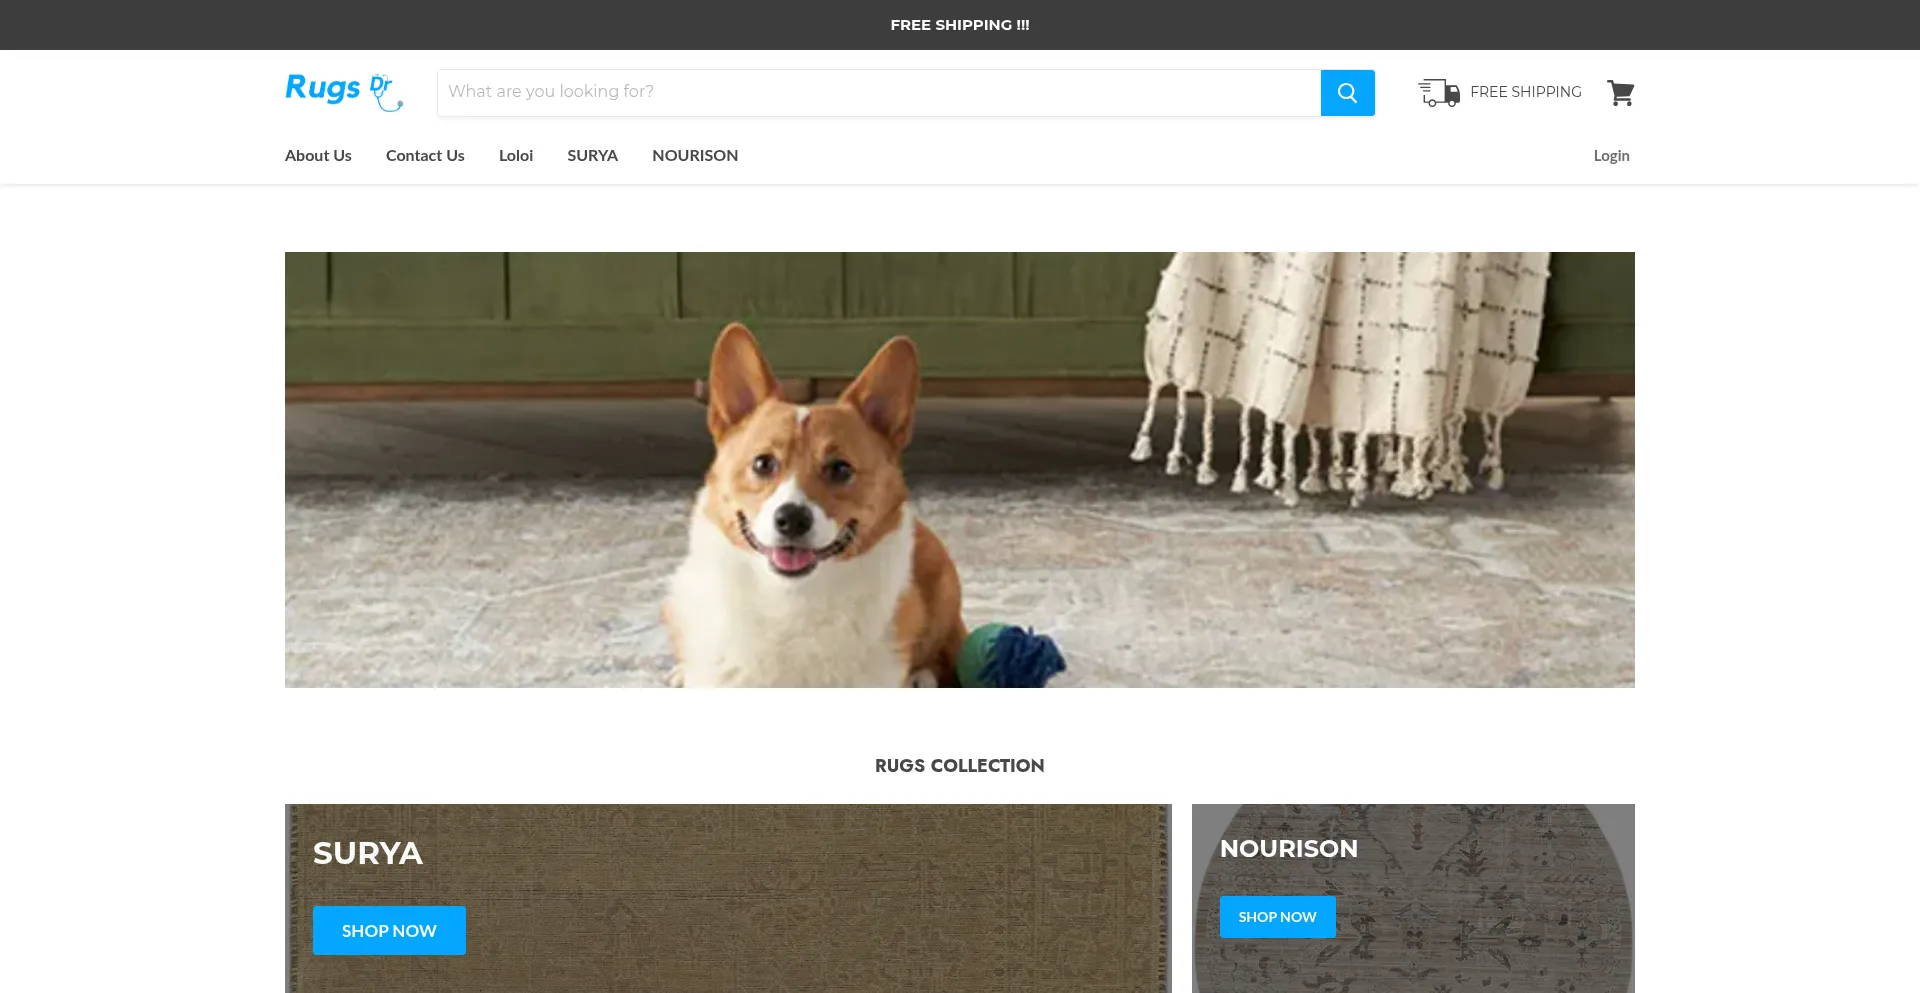Open the About Us page
This screenshot has width=1920, height=993.
[x=318, y=156]
